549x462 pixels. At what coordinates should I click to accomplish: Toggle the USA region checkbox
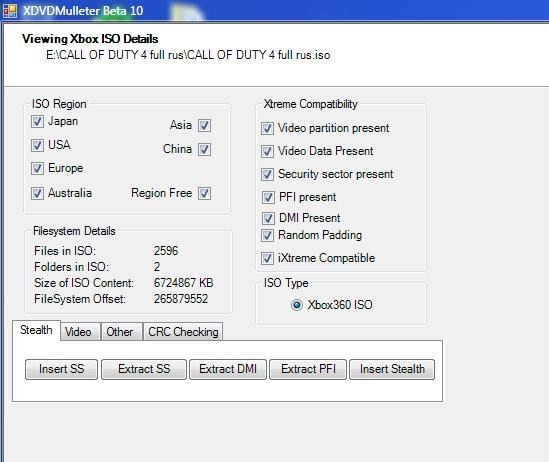click(x=37, y=145)
